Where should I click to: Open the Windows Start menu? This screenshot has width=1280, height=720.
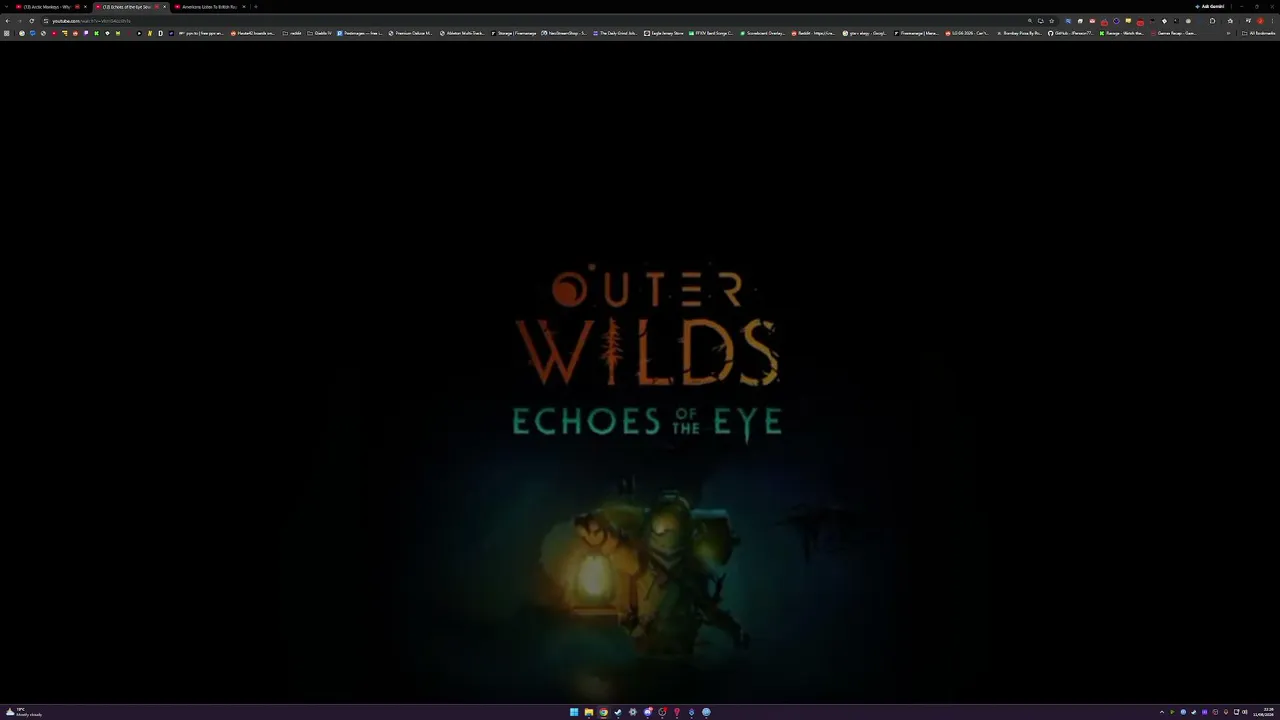[574, 712]
